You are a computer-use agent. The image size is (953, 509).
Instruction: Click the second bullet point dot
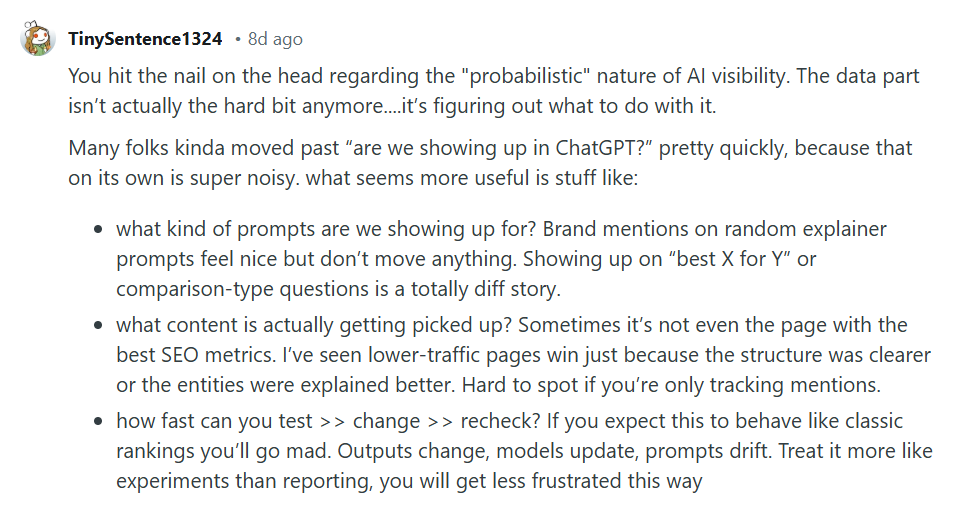(x=98, y=326)
